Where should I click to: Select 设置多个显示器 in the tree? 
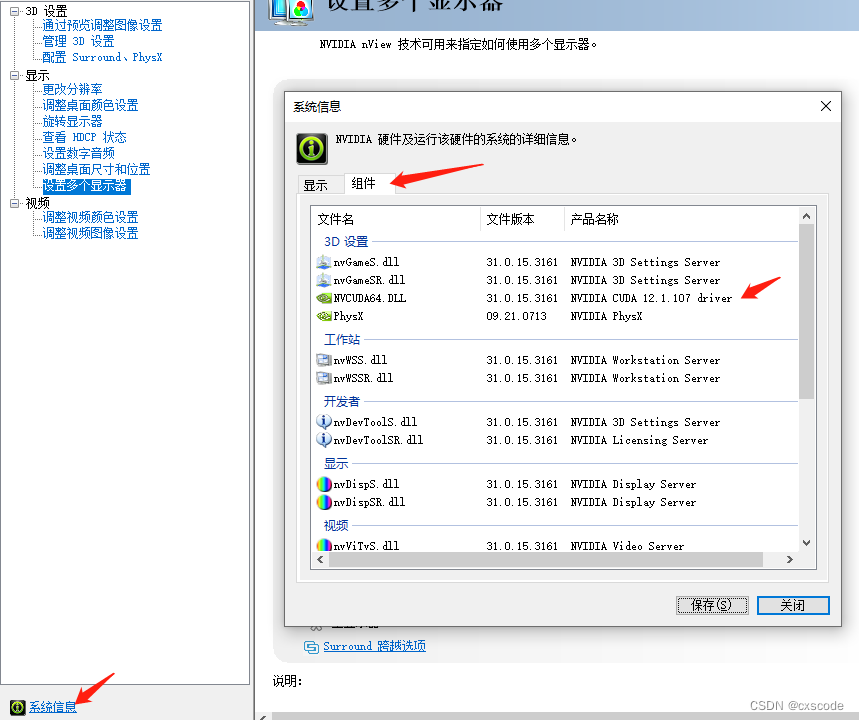coord(85,186)
